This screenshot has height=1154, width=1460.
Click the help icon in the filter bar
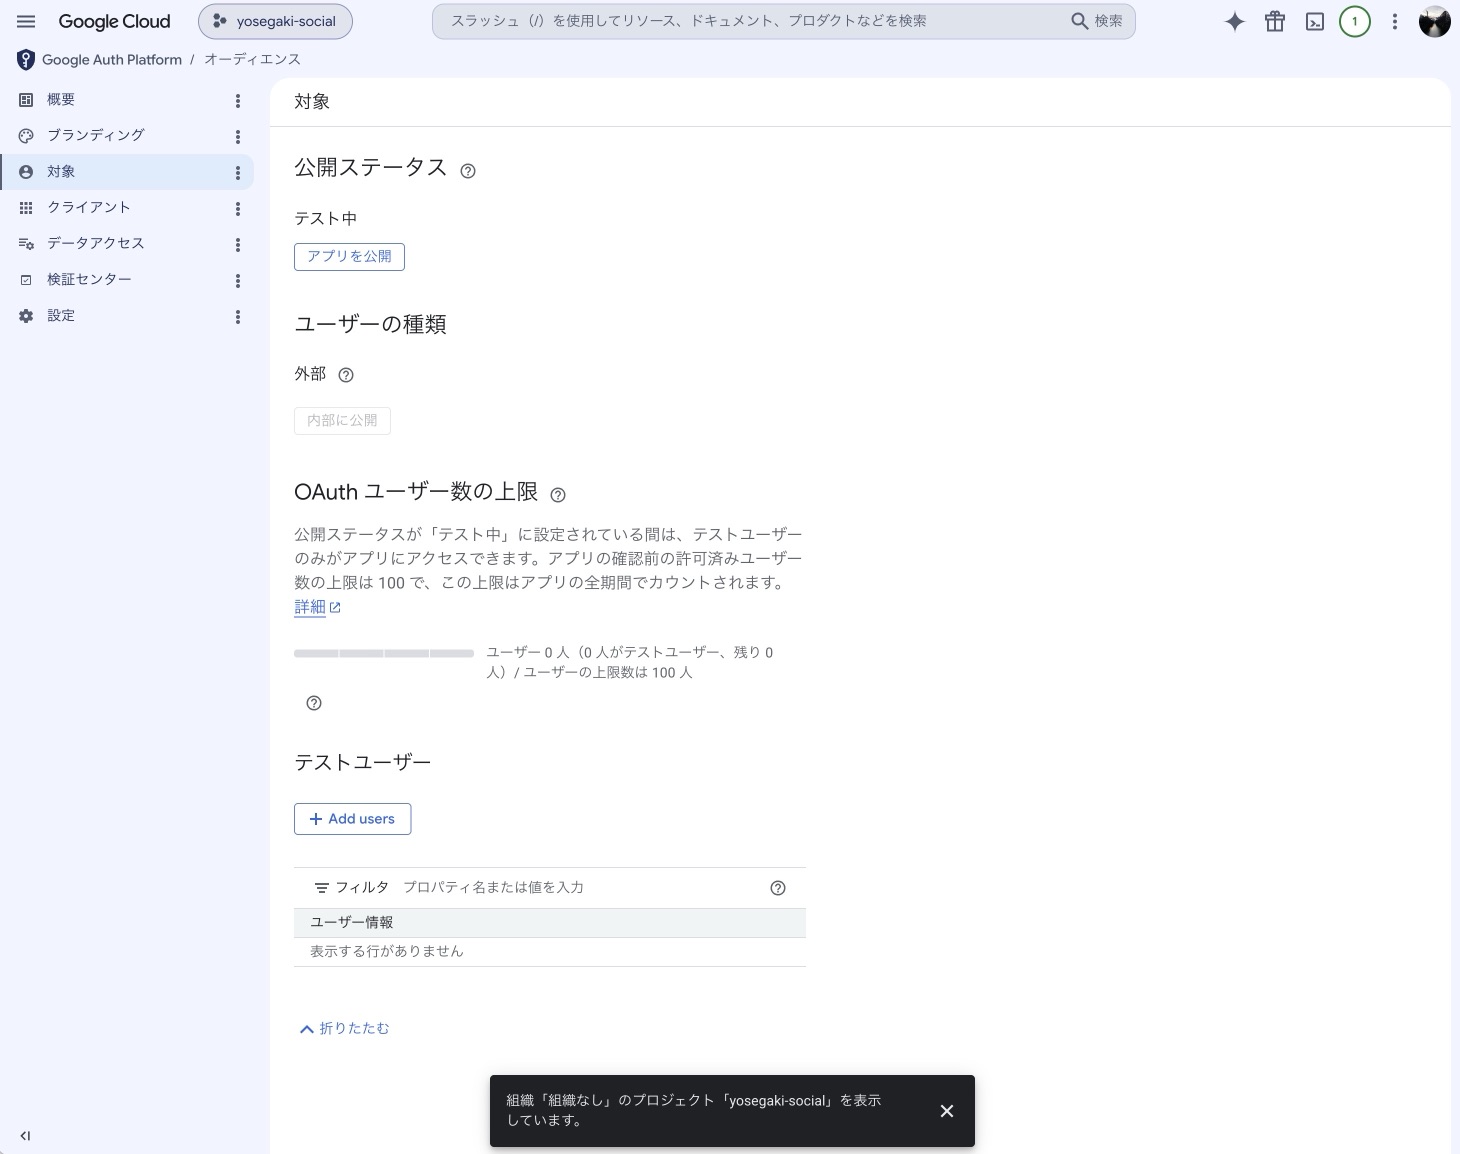pyautogui.click(x=778, y=888)
